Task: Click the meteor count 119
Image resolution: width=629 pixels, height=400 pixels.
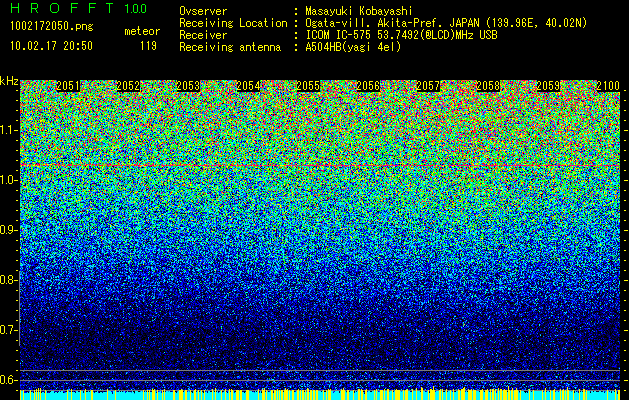Action: (148, 46)
